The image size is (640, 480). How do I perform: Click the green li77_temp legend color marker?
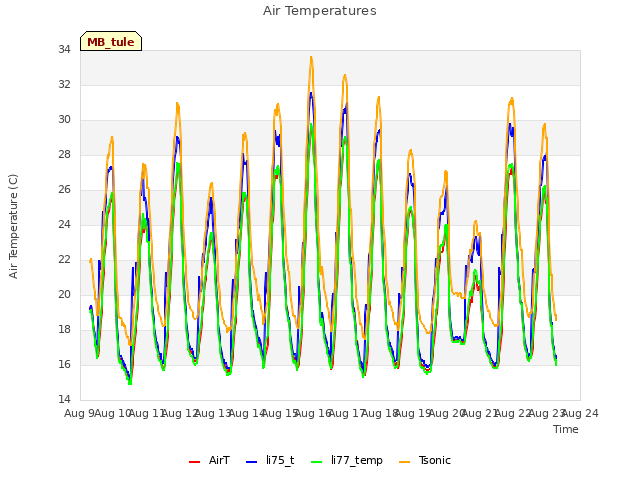(317, 462)
